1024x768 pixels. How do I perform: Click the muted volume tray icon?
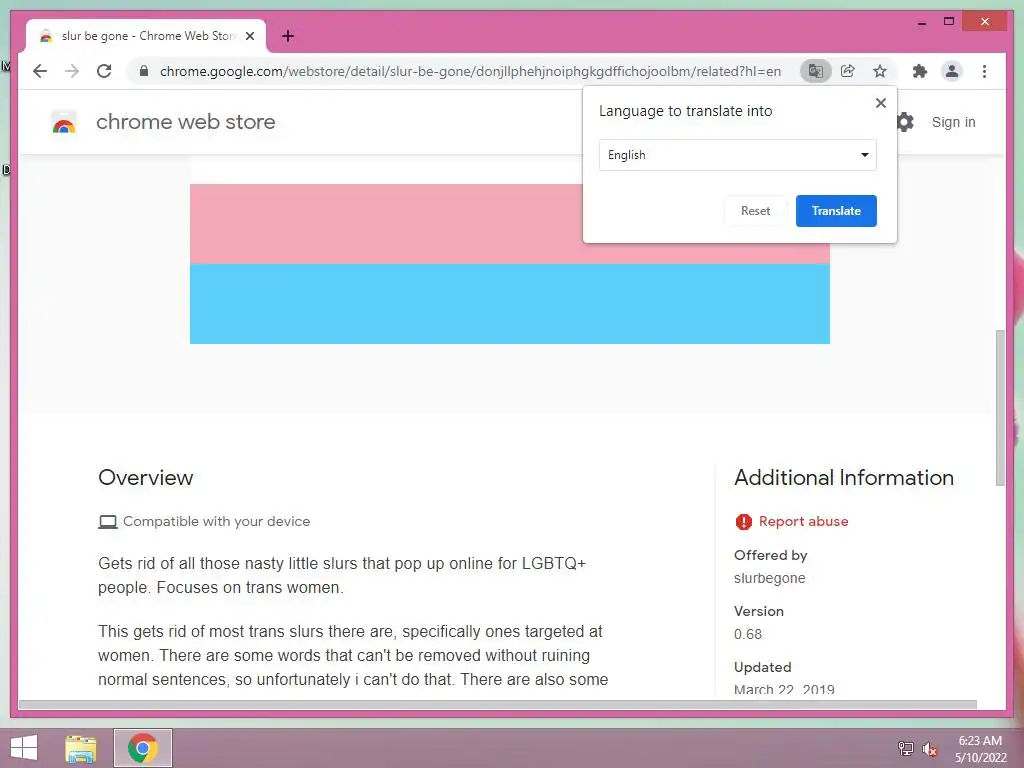tap(929, 749)
